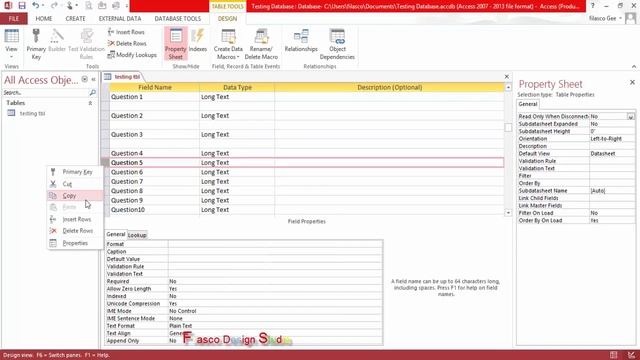This screenshot has height=360, width=640.
Task: Open the Relationships window
Action: pos(301,41)
